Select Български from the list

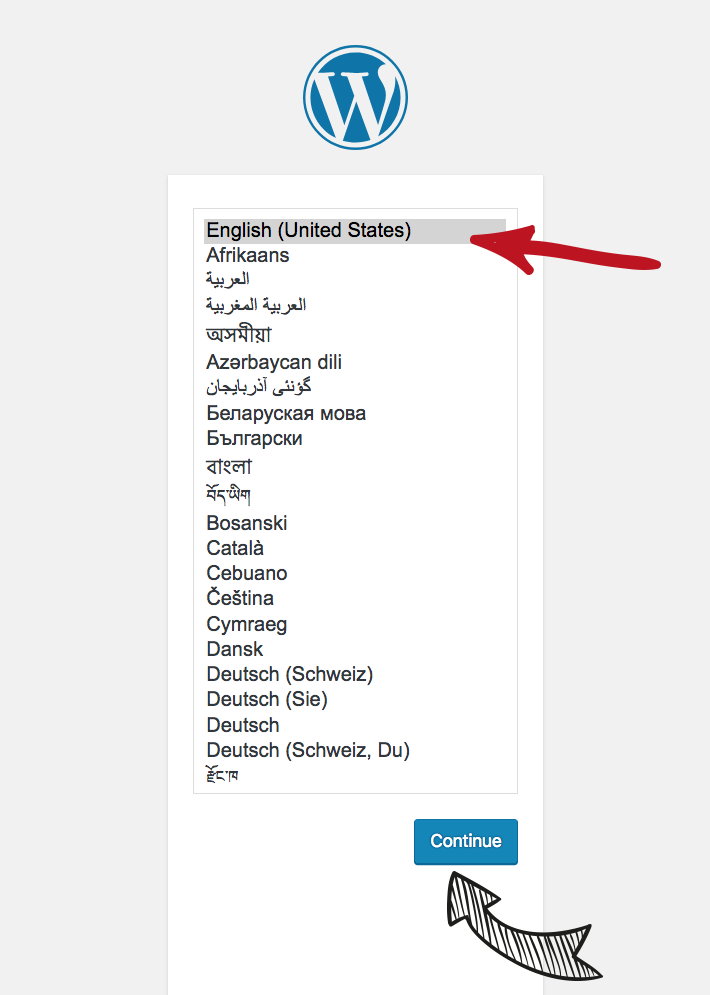click(x=254, y=438)
